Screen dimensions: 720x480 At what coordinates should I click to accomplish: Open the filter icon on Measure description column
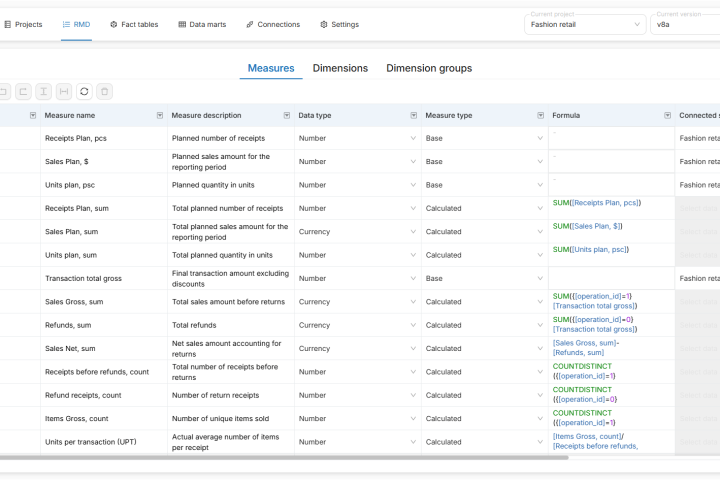point(286,115)
